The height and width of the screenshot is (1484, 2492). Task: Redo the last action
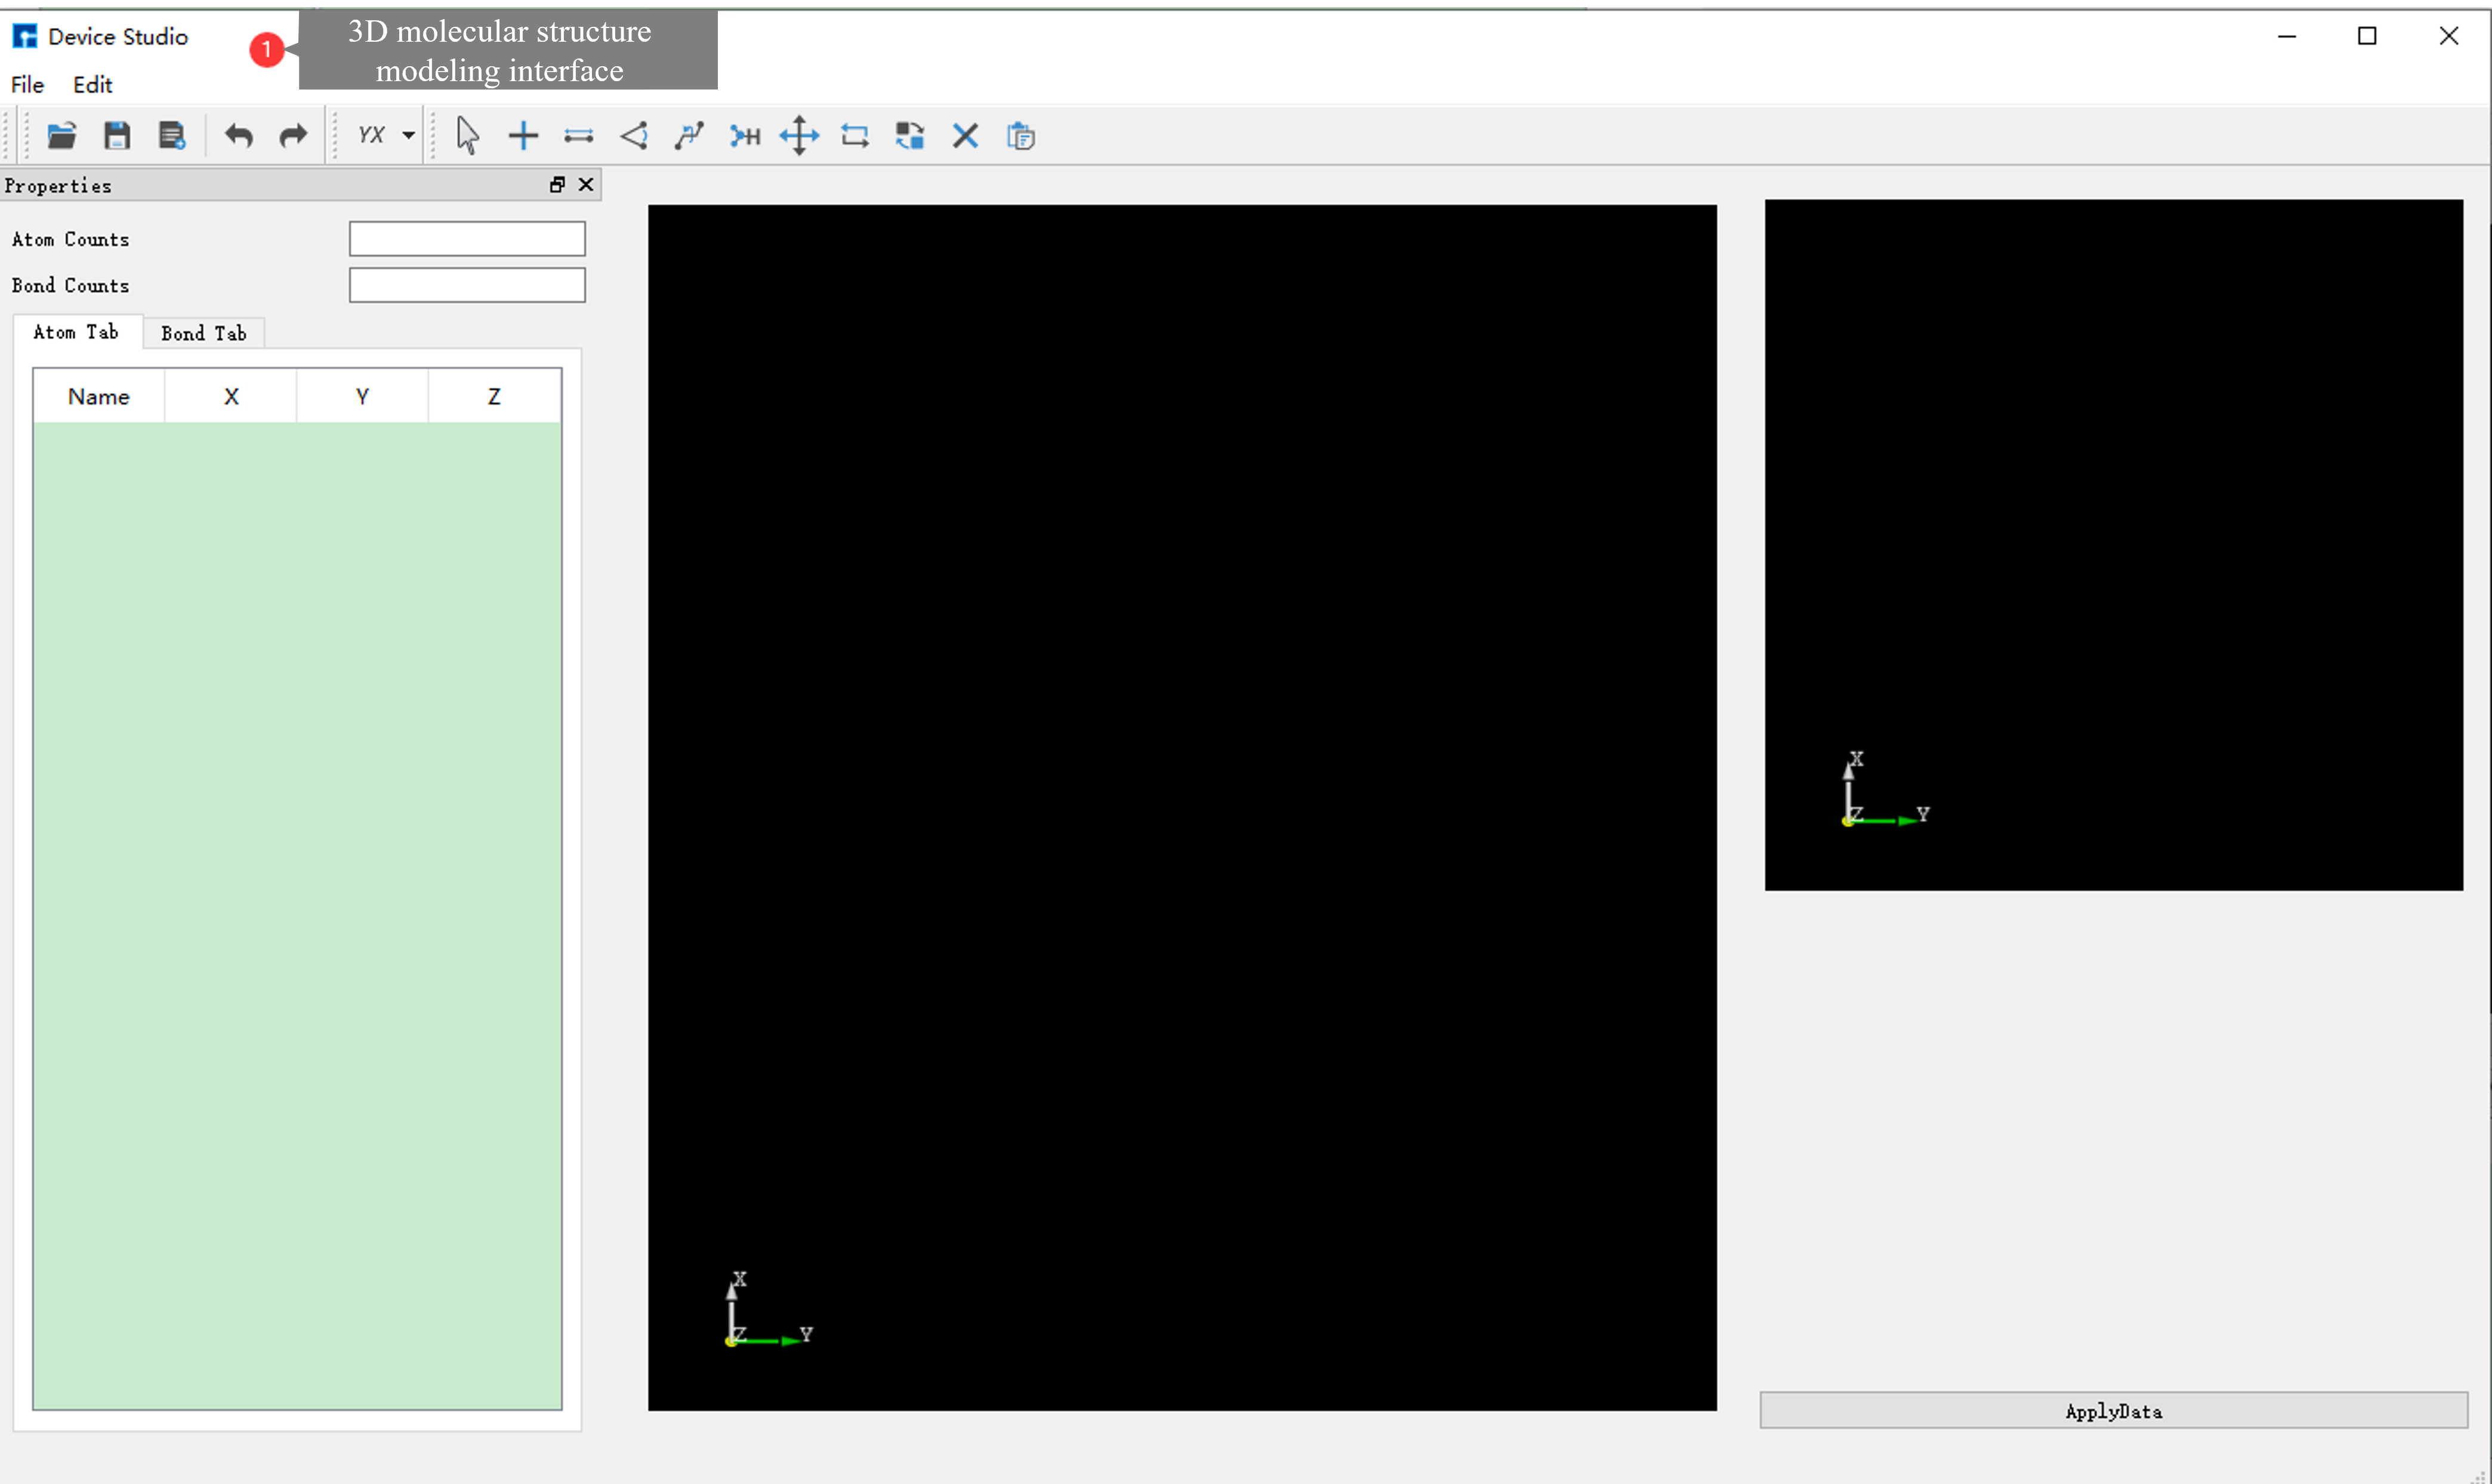293,135
